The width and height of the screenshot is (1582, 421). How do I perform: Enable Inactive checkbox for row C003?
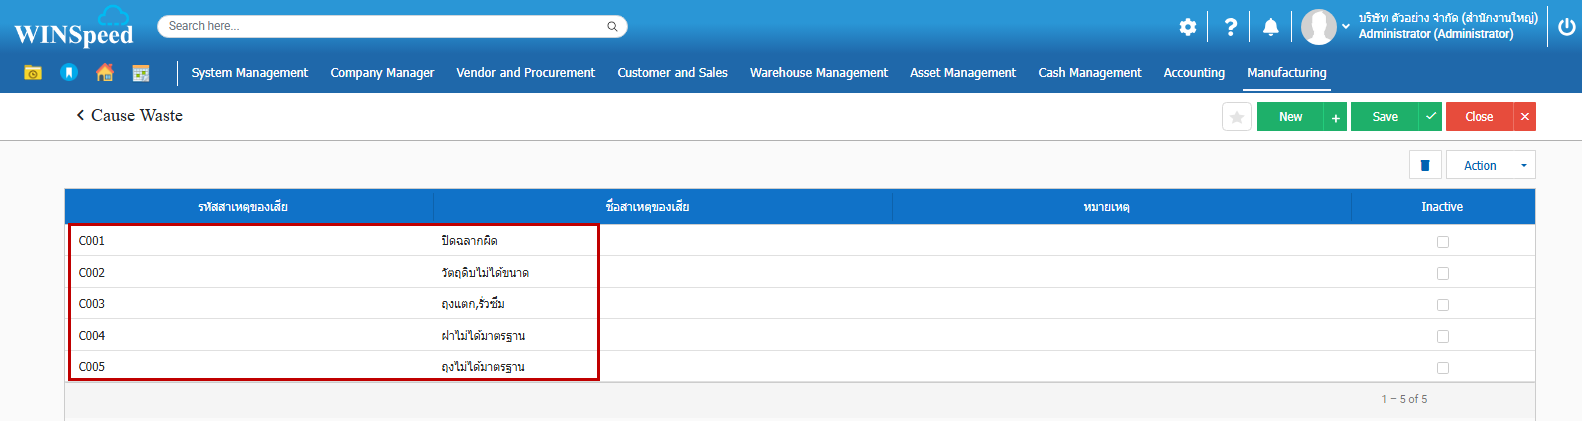1442,305
